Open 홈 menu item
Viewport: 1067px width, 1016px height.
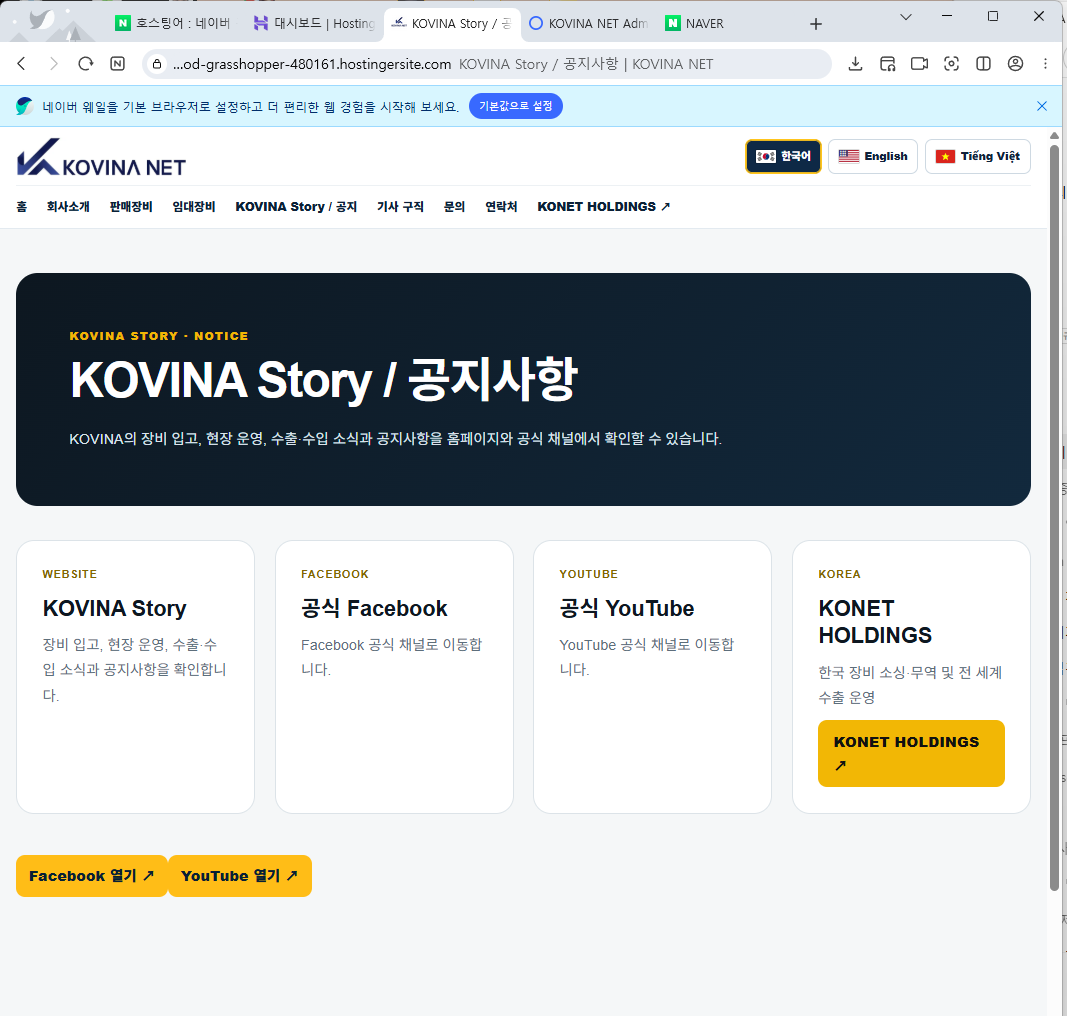coord(22,207)
